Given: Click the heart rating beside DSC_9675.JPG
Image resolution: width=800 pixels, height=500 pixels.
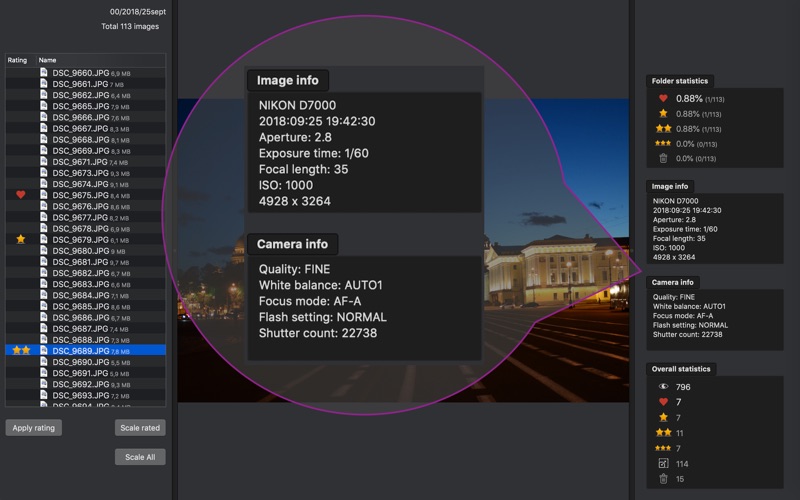Looking at the screenshot, I should point(21,195).
